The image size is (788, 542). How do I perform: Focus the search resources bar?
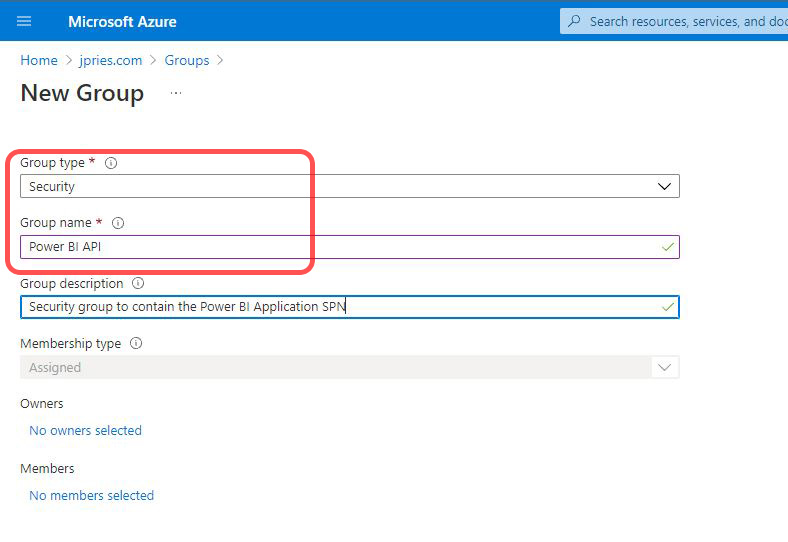[x=680, y=21]
